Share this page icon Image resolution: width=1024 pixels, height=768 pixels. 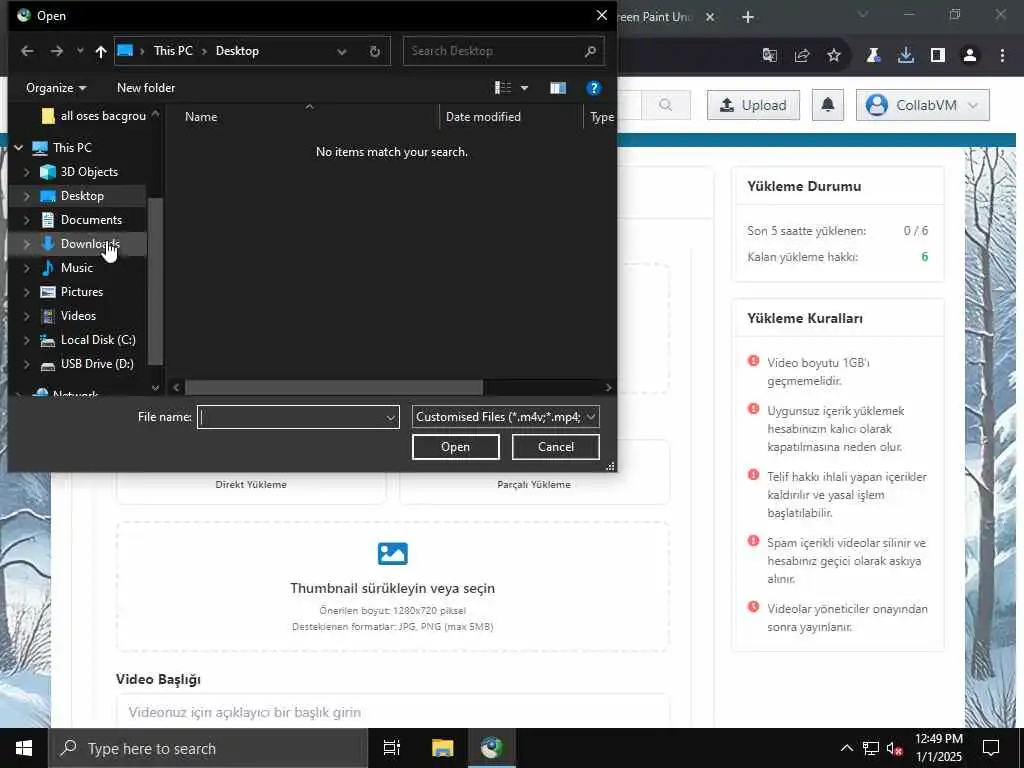(x=802, y=56)
